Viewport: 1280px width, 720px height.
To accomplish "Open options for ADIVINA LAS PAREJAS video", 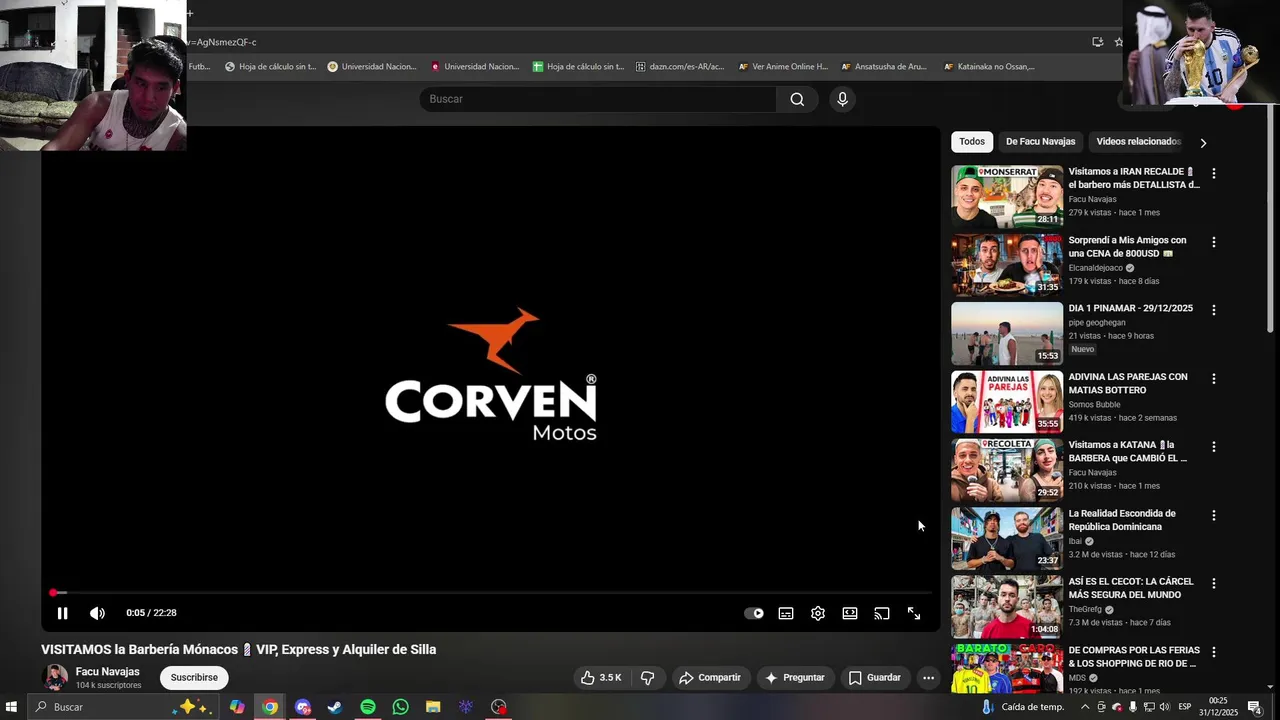I will pyautogui.click(x=1214, y=379).
